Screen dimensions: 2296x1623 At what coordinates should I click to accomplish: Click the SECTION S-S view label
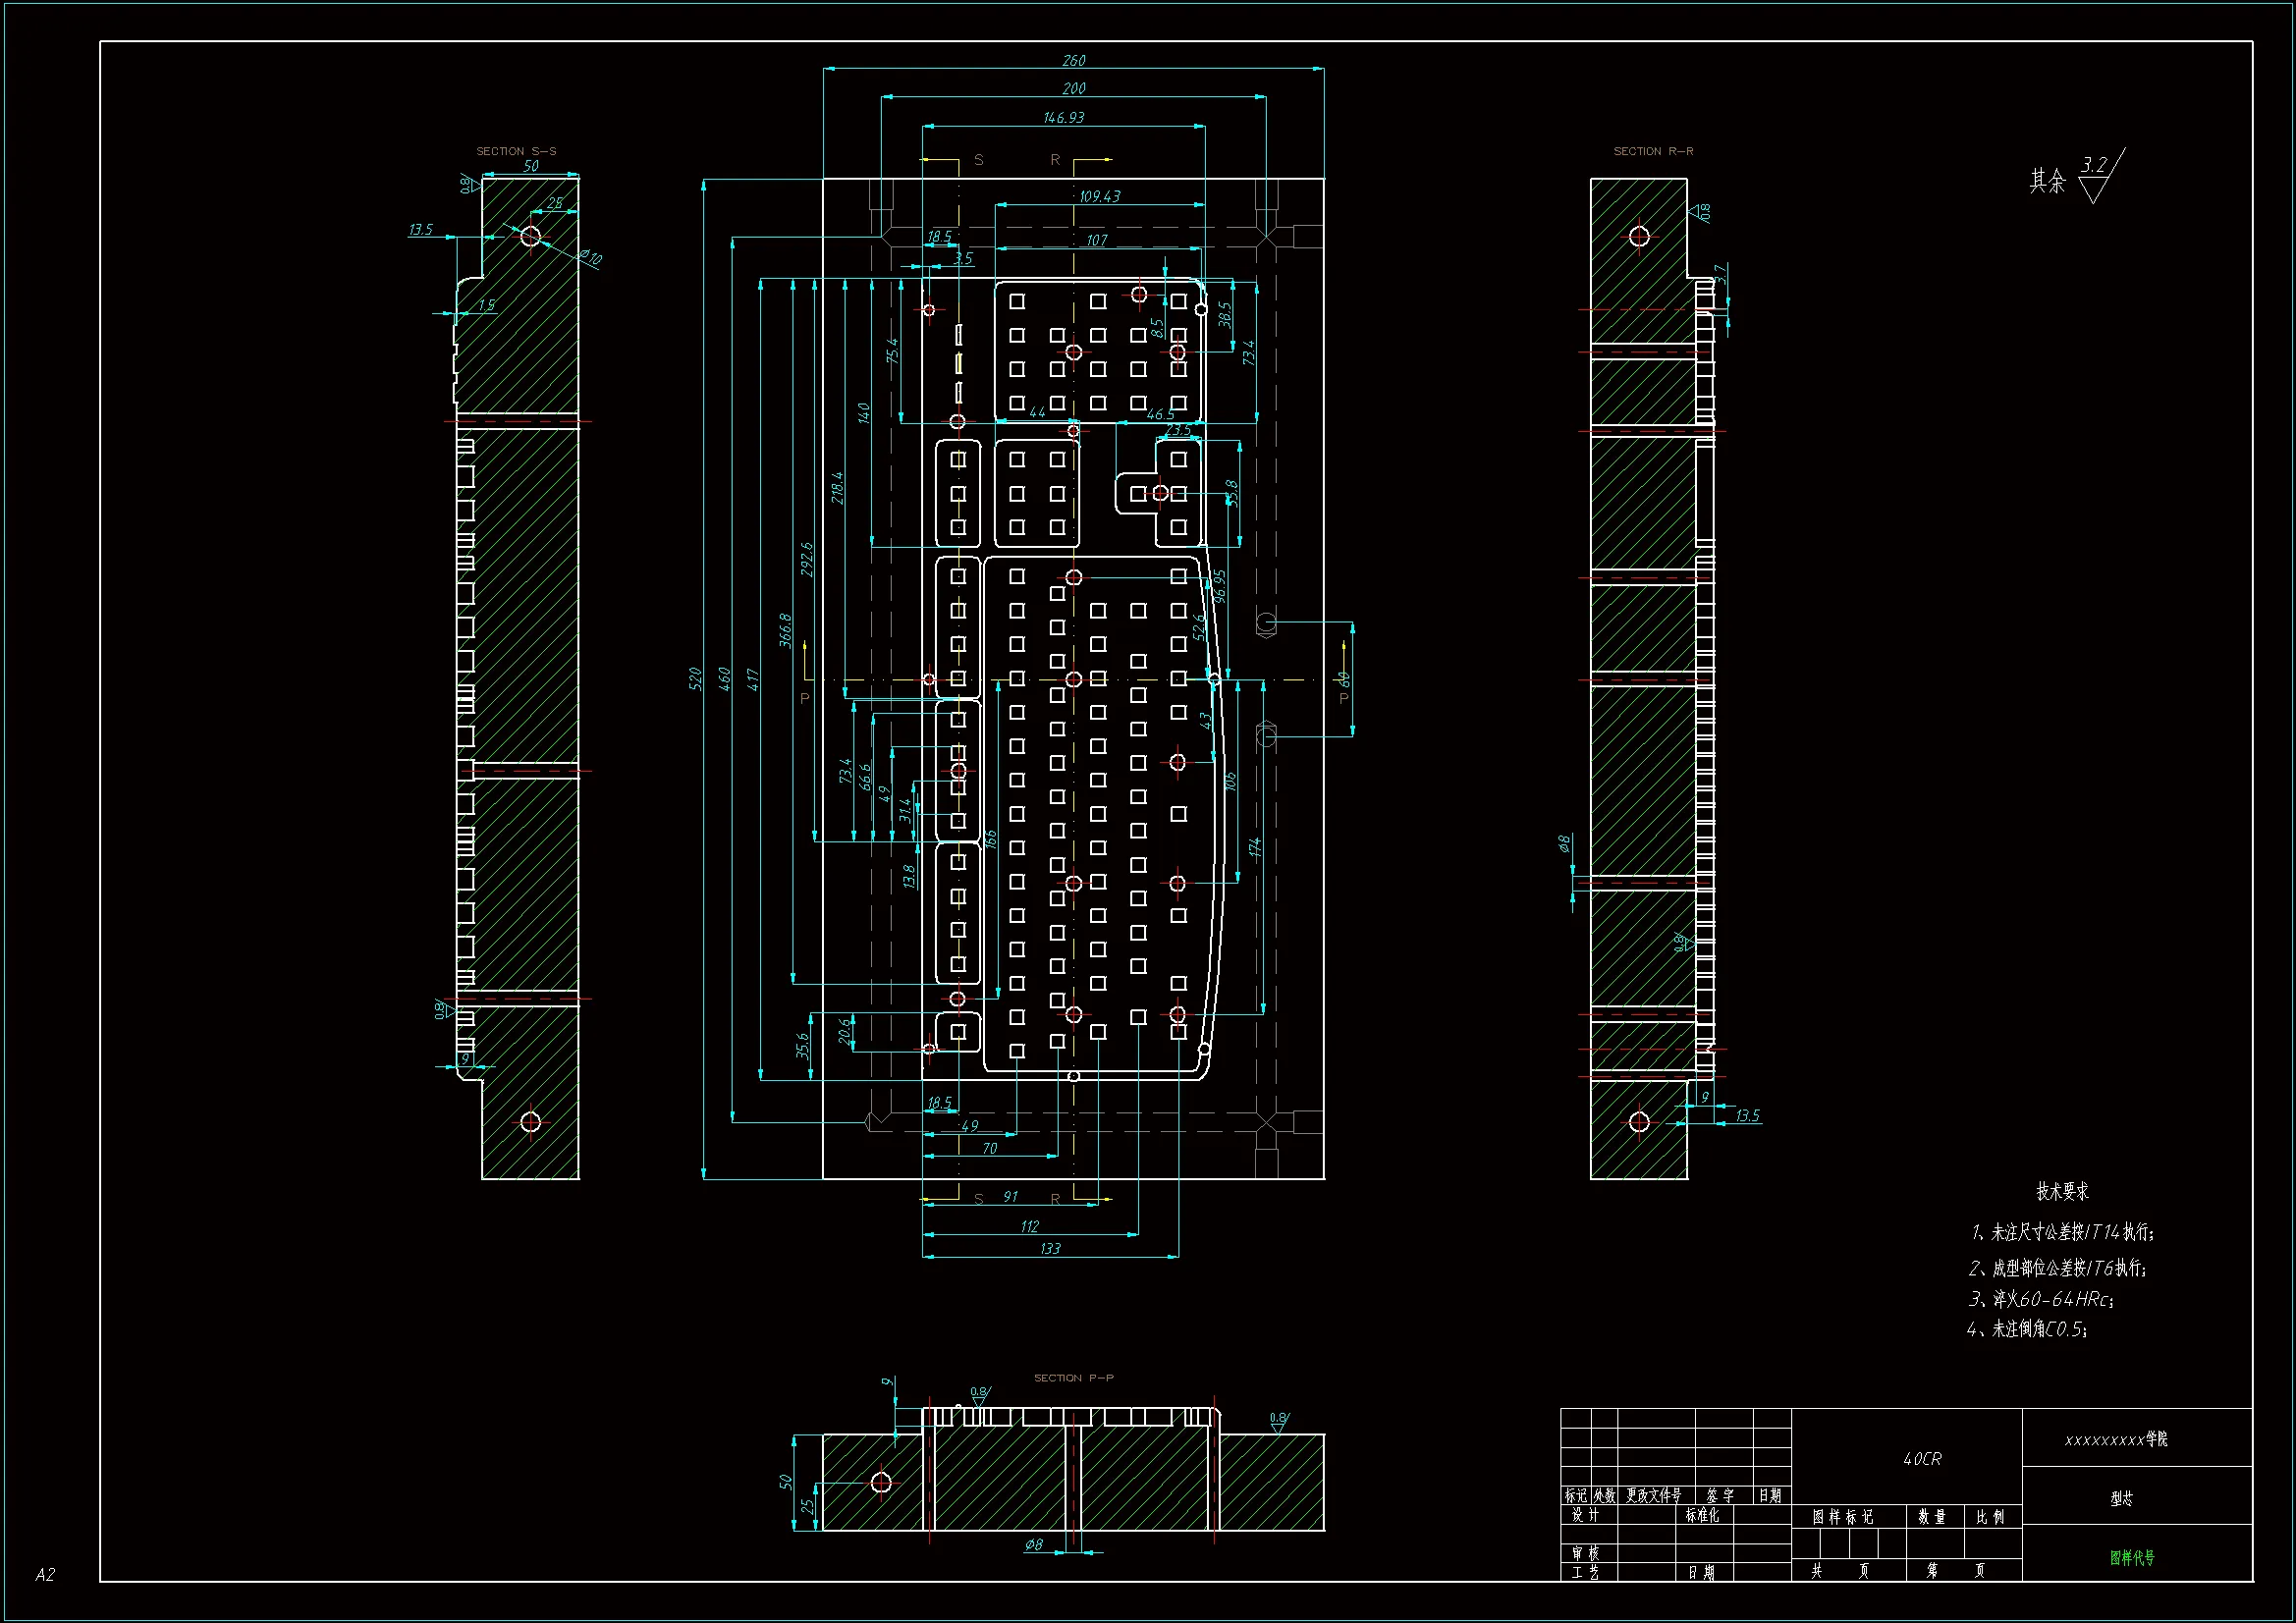click(x=516, y=151)
